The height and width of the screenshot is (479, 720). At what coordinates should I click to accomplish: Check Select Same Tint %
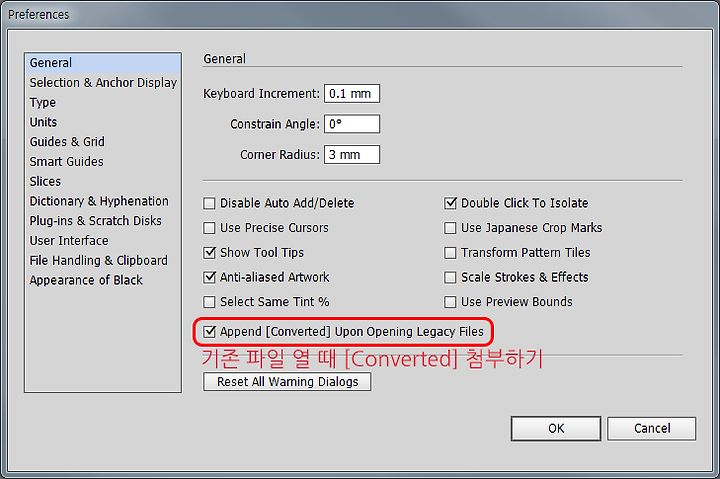209,302
